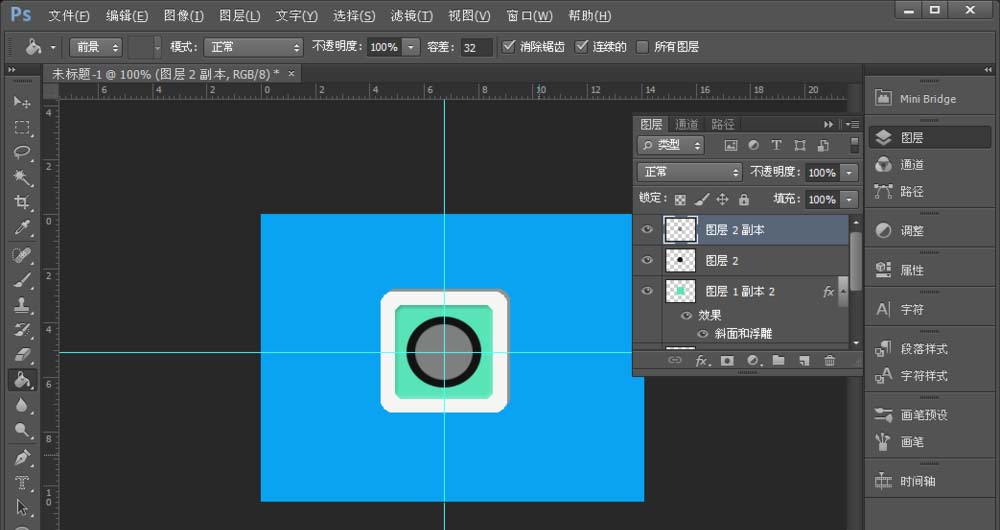This screenshot has width=1000, height=530.
Task: Select the Magic Wand tool
Action: pyautogui.click(x=22, y=178)
